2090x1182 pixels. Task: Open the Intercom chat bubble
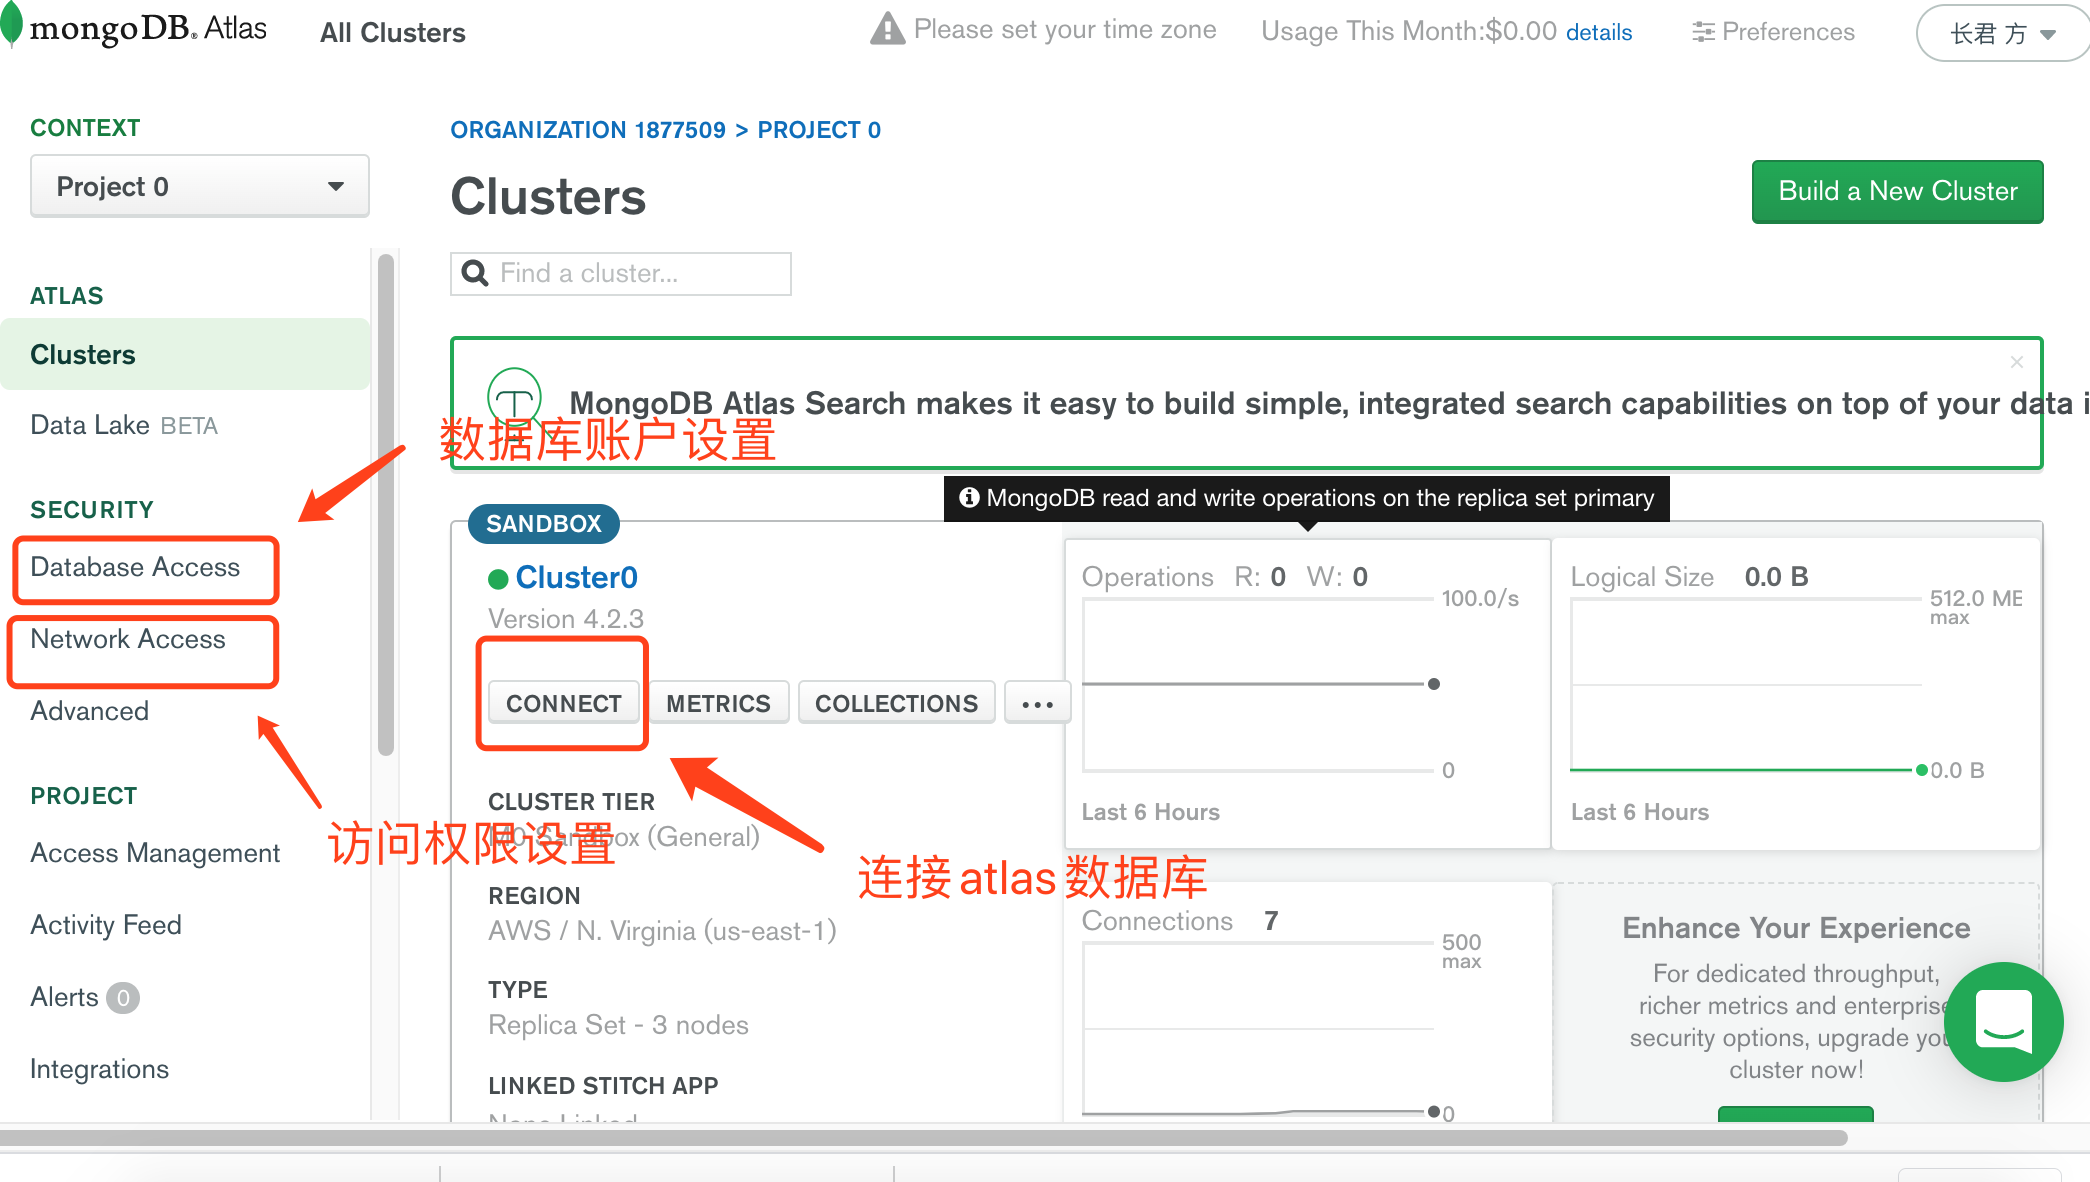[2003, 1022]
